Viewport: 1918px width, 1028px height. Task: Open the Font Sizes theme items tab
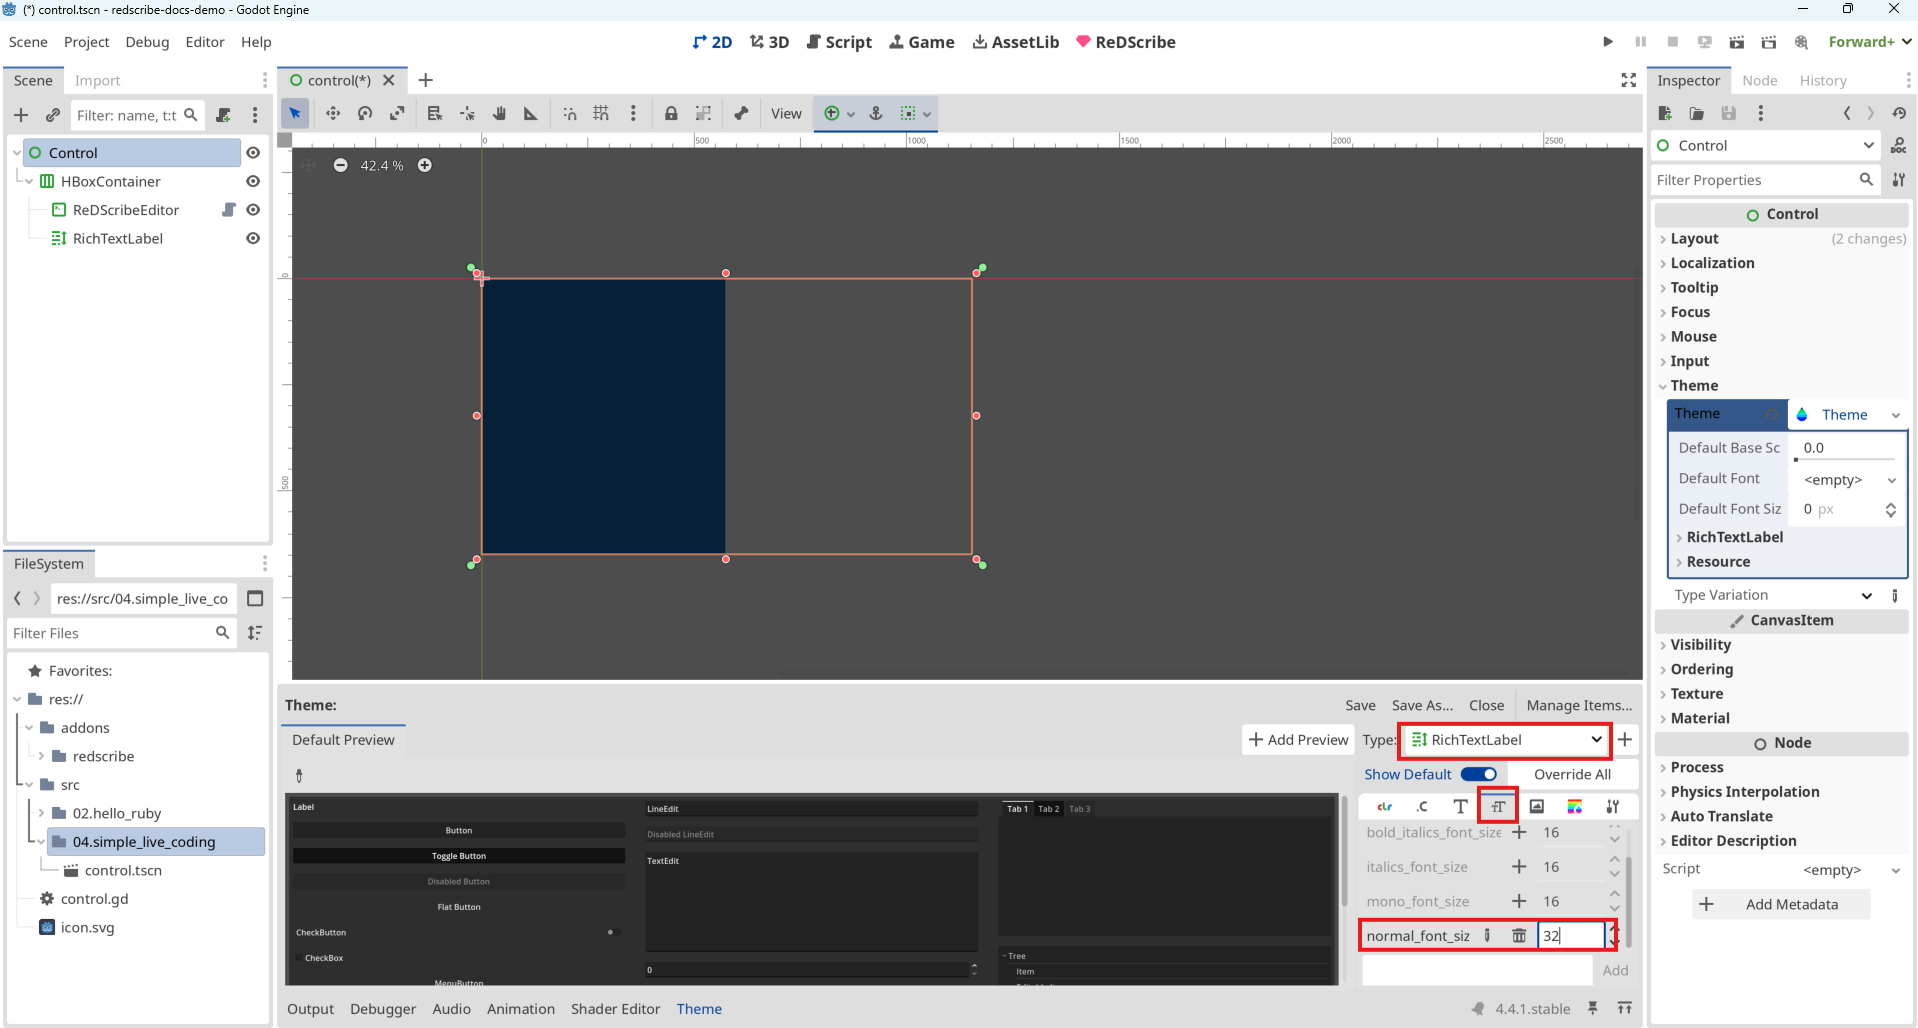[1498, 806]
